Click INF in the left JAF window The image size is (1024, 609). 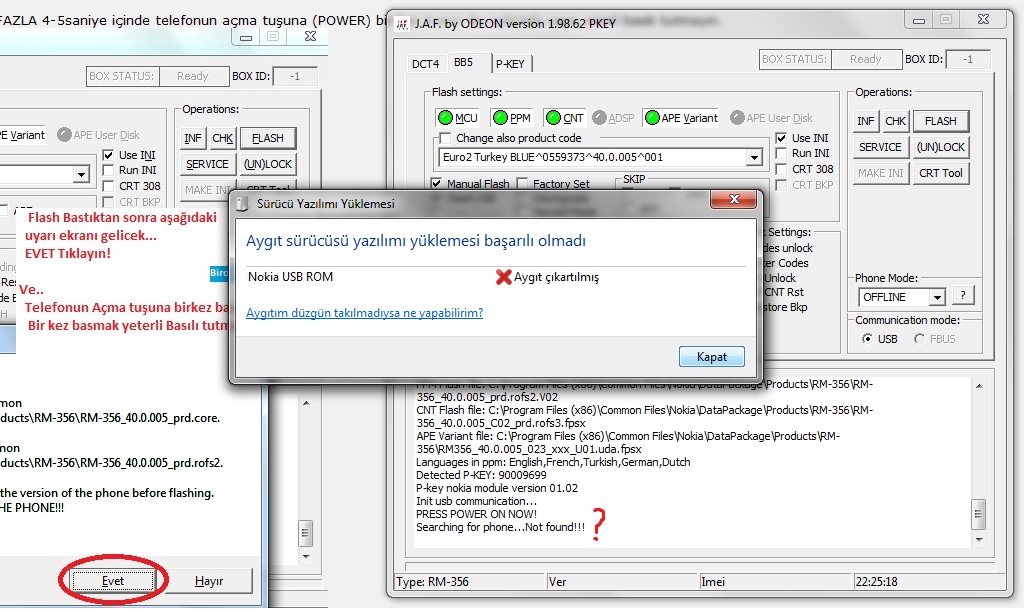point(193,138)
